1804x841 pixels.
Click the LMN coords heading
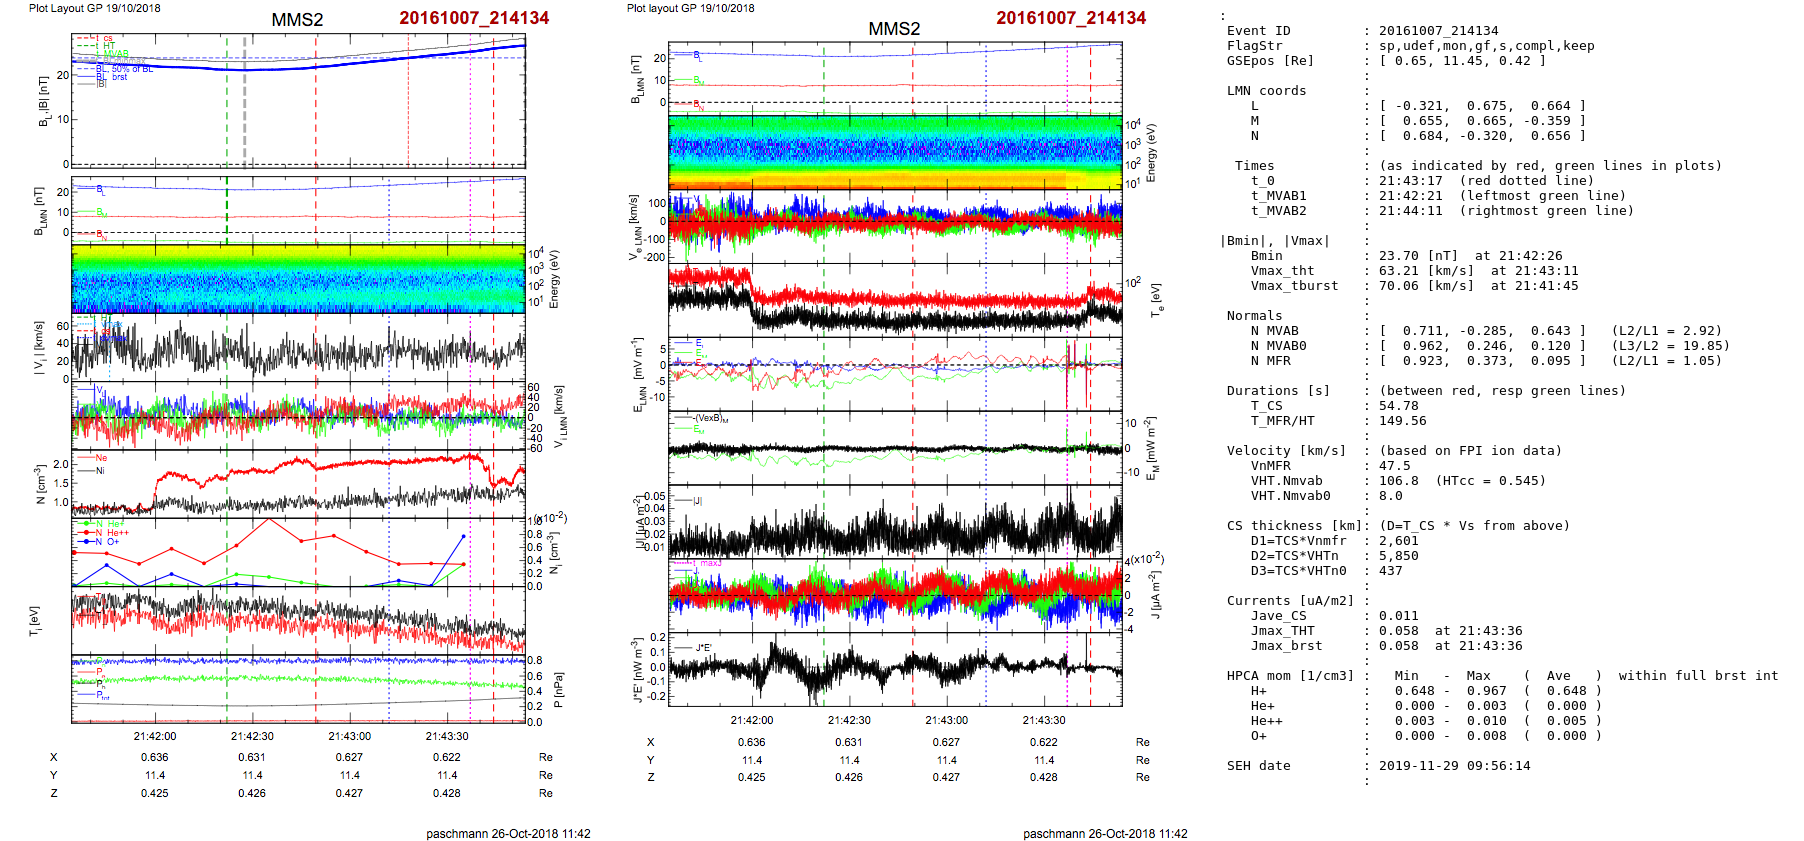click(x=1266, y=91)
